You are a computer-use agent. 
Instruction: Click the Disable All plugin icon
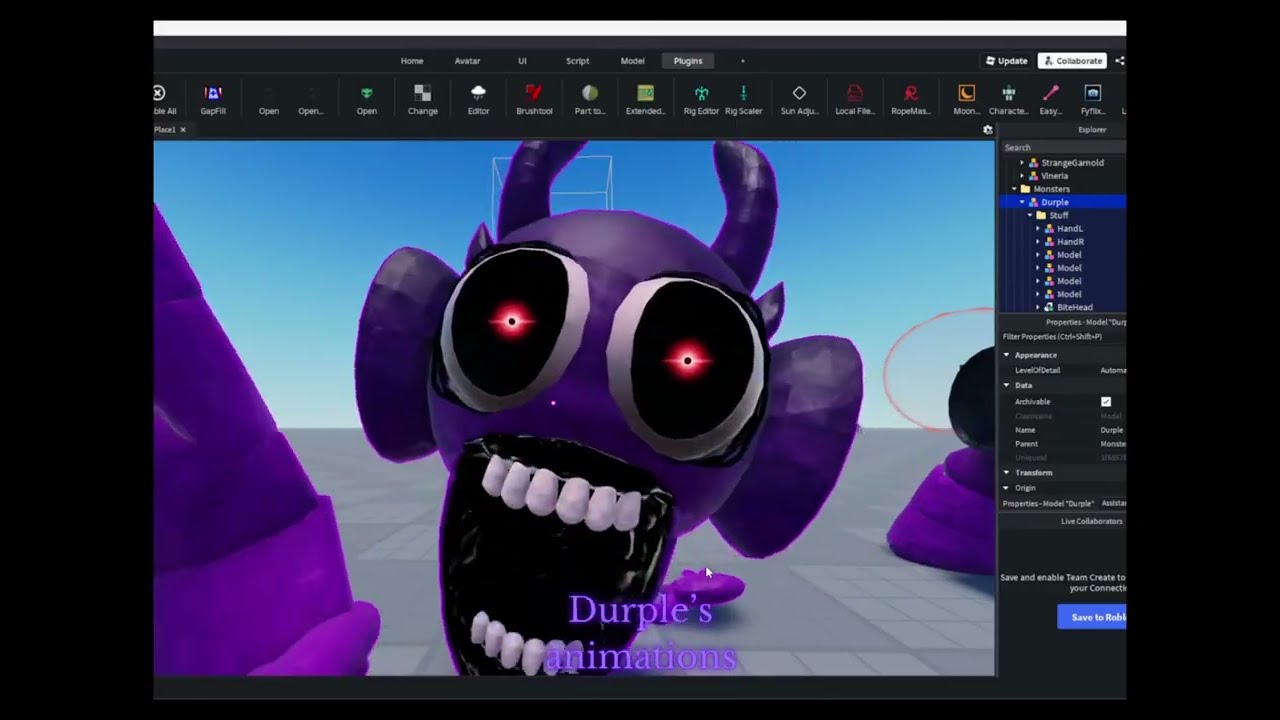(x=163, y=100)
